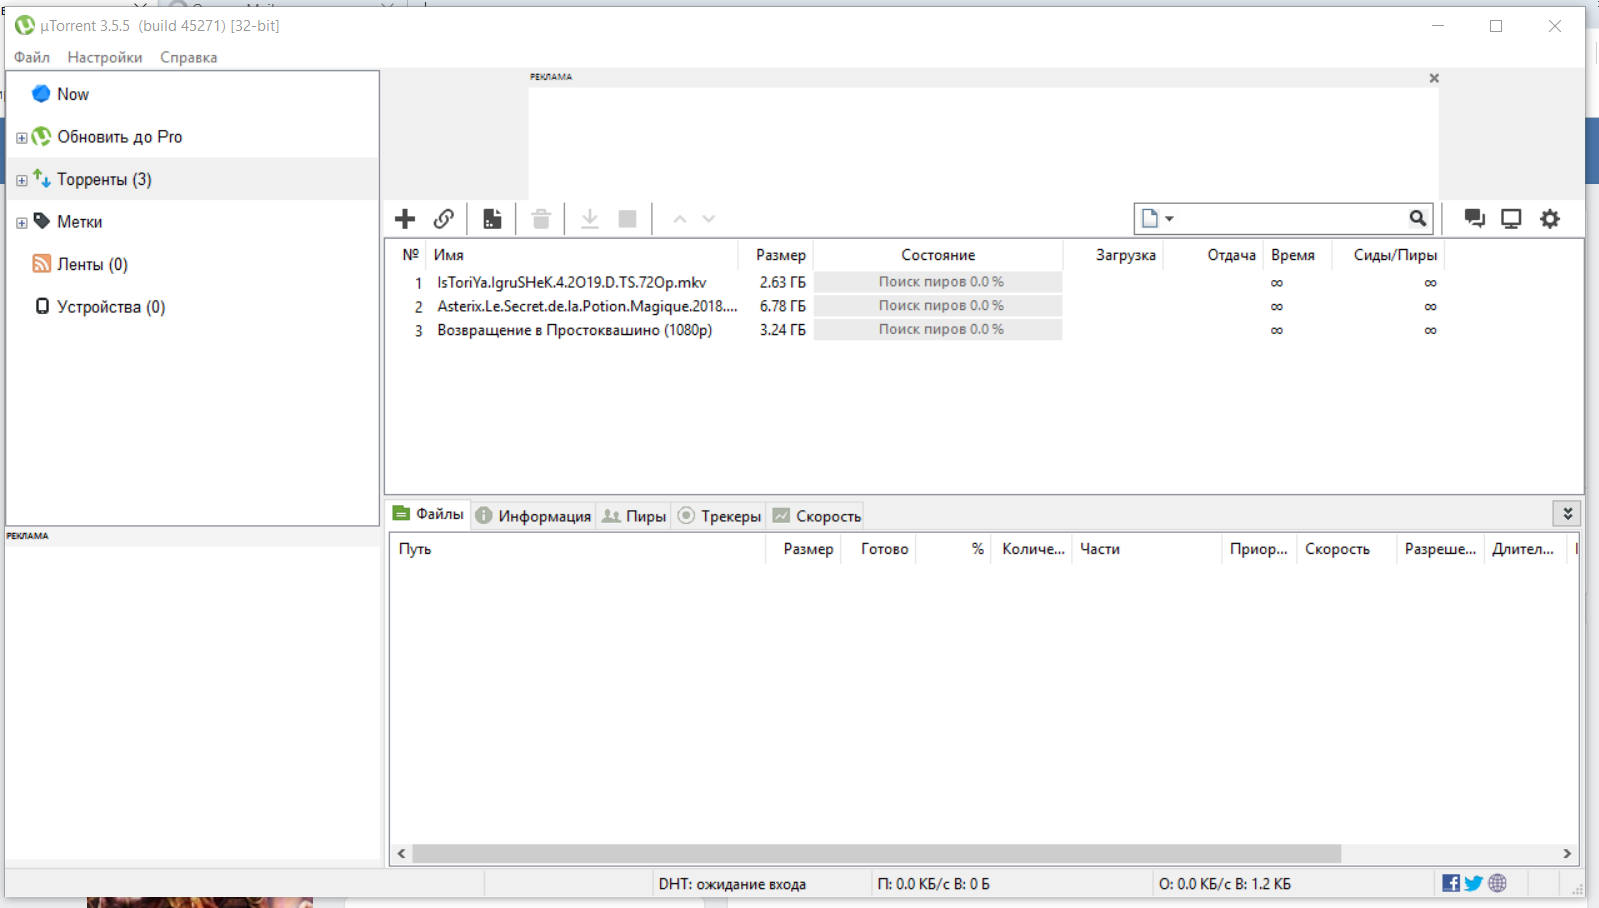Sort torrents by Отдача column header
Image resolution: width=1599 pixels, height=908 pixels.
tap(1213, 255)
